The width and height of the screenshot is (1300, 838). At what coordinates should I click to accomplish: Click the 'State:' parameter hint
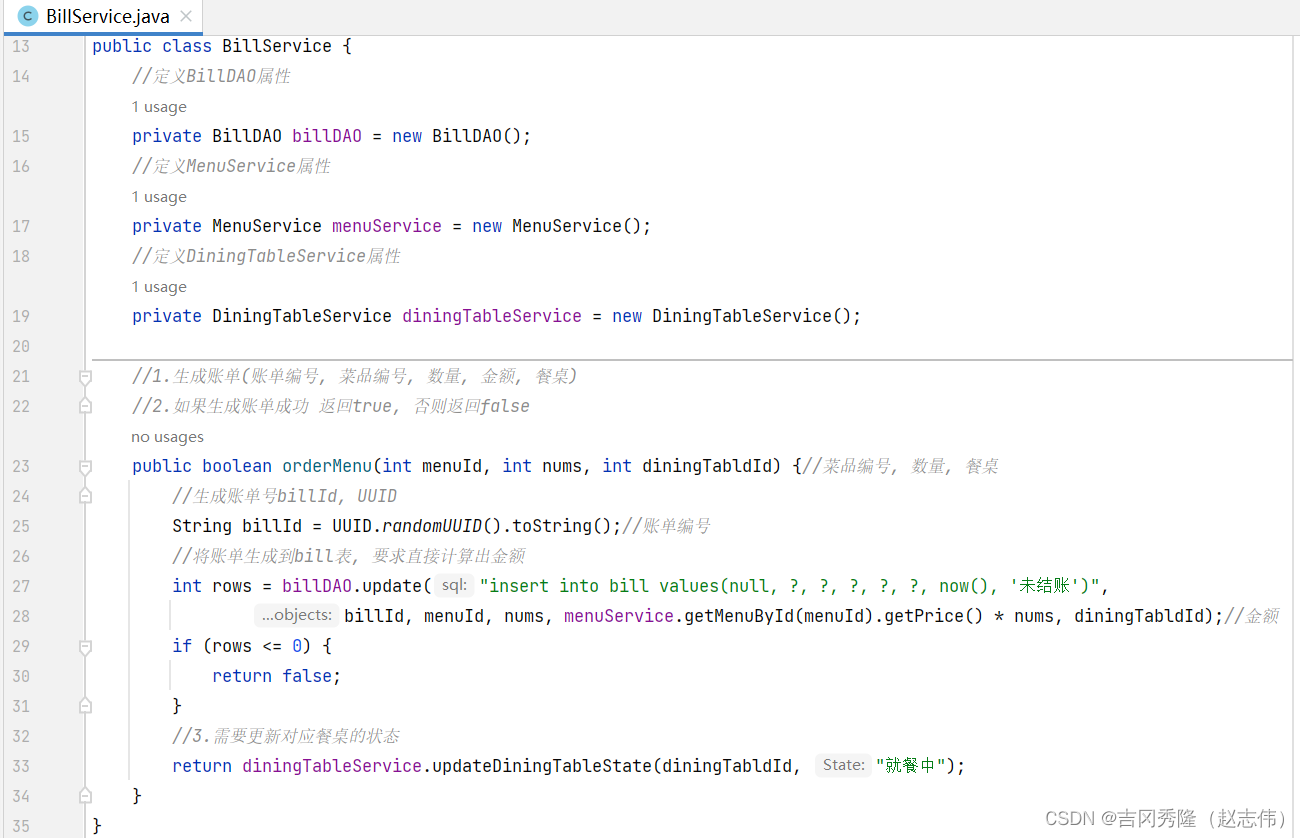[843, 766]
